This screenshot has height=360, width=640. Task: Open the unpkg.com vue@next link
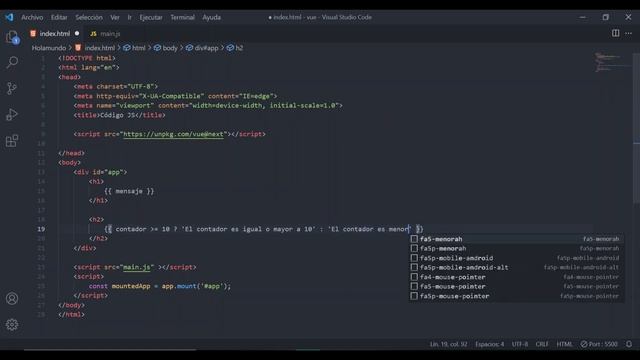(x=173, y=134)
